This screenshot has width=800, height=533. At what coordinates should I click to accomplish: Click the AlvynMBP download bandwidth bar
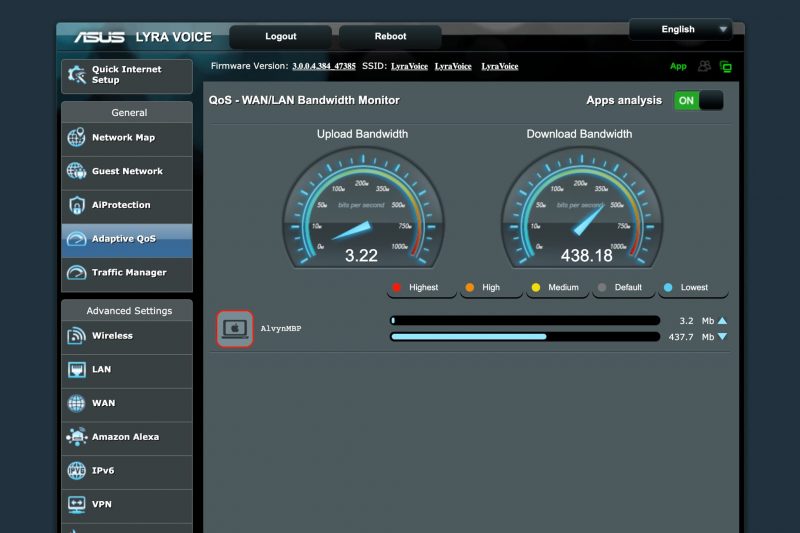pyautogui.click(x=525, y=337)
